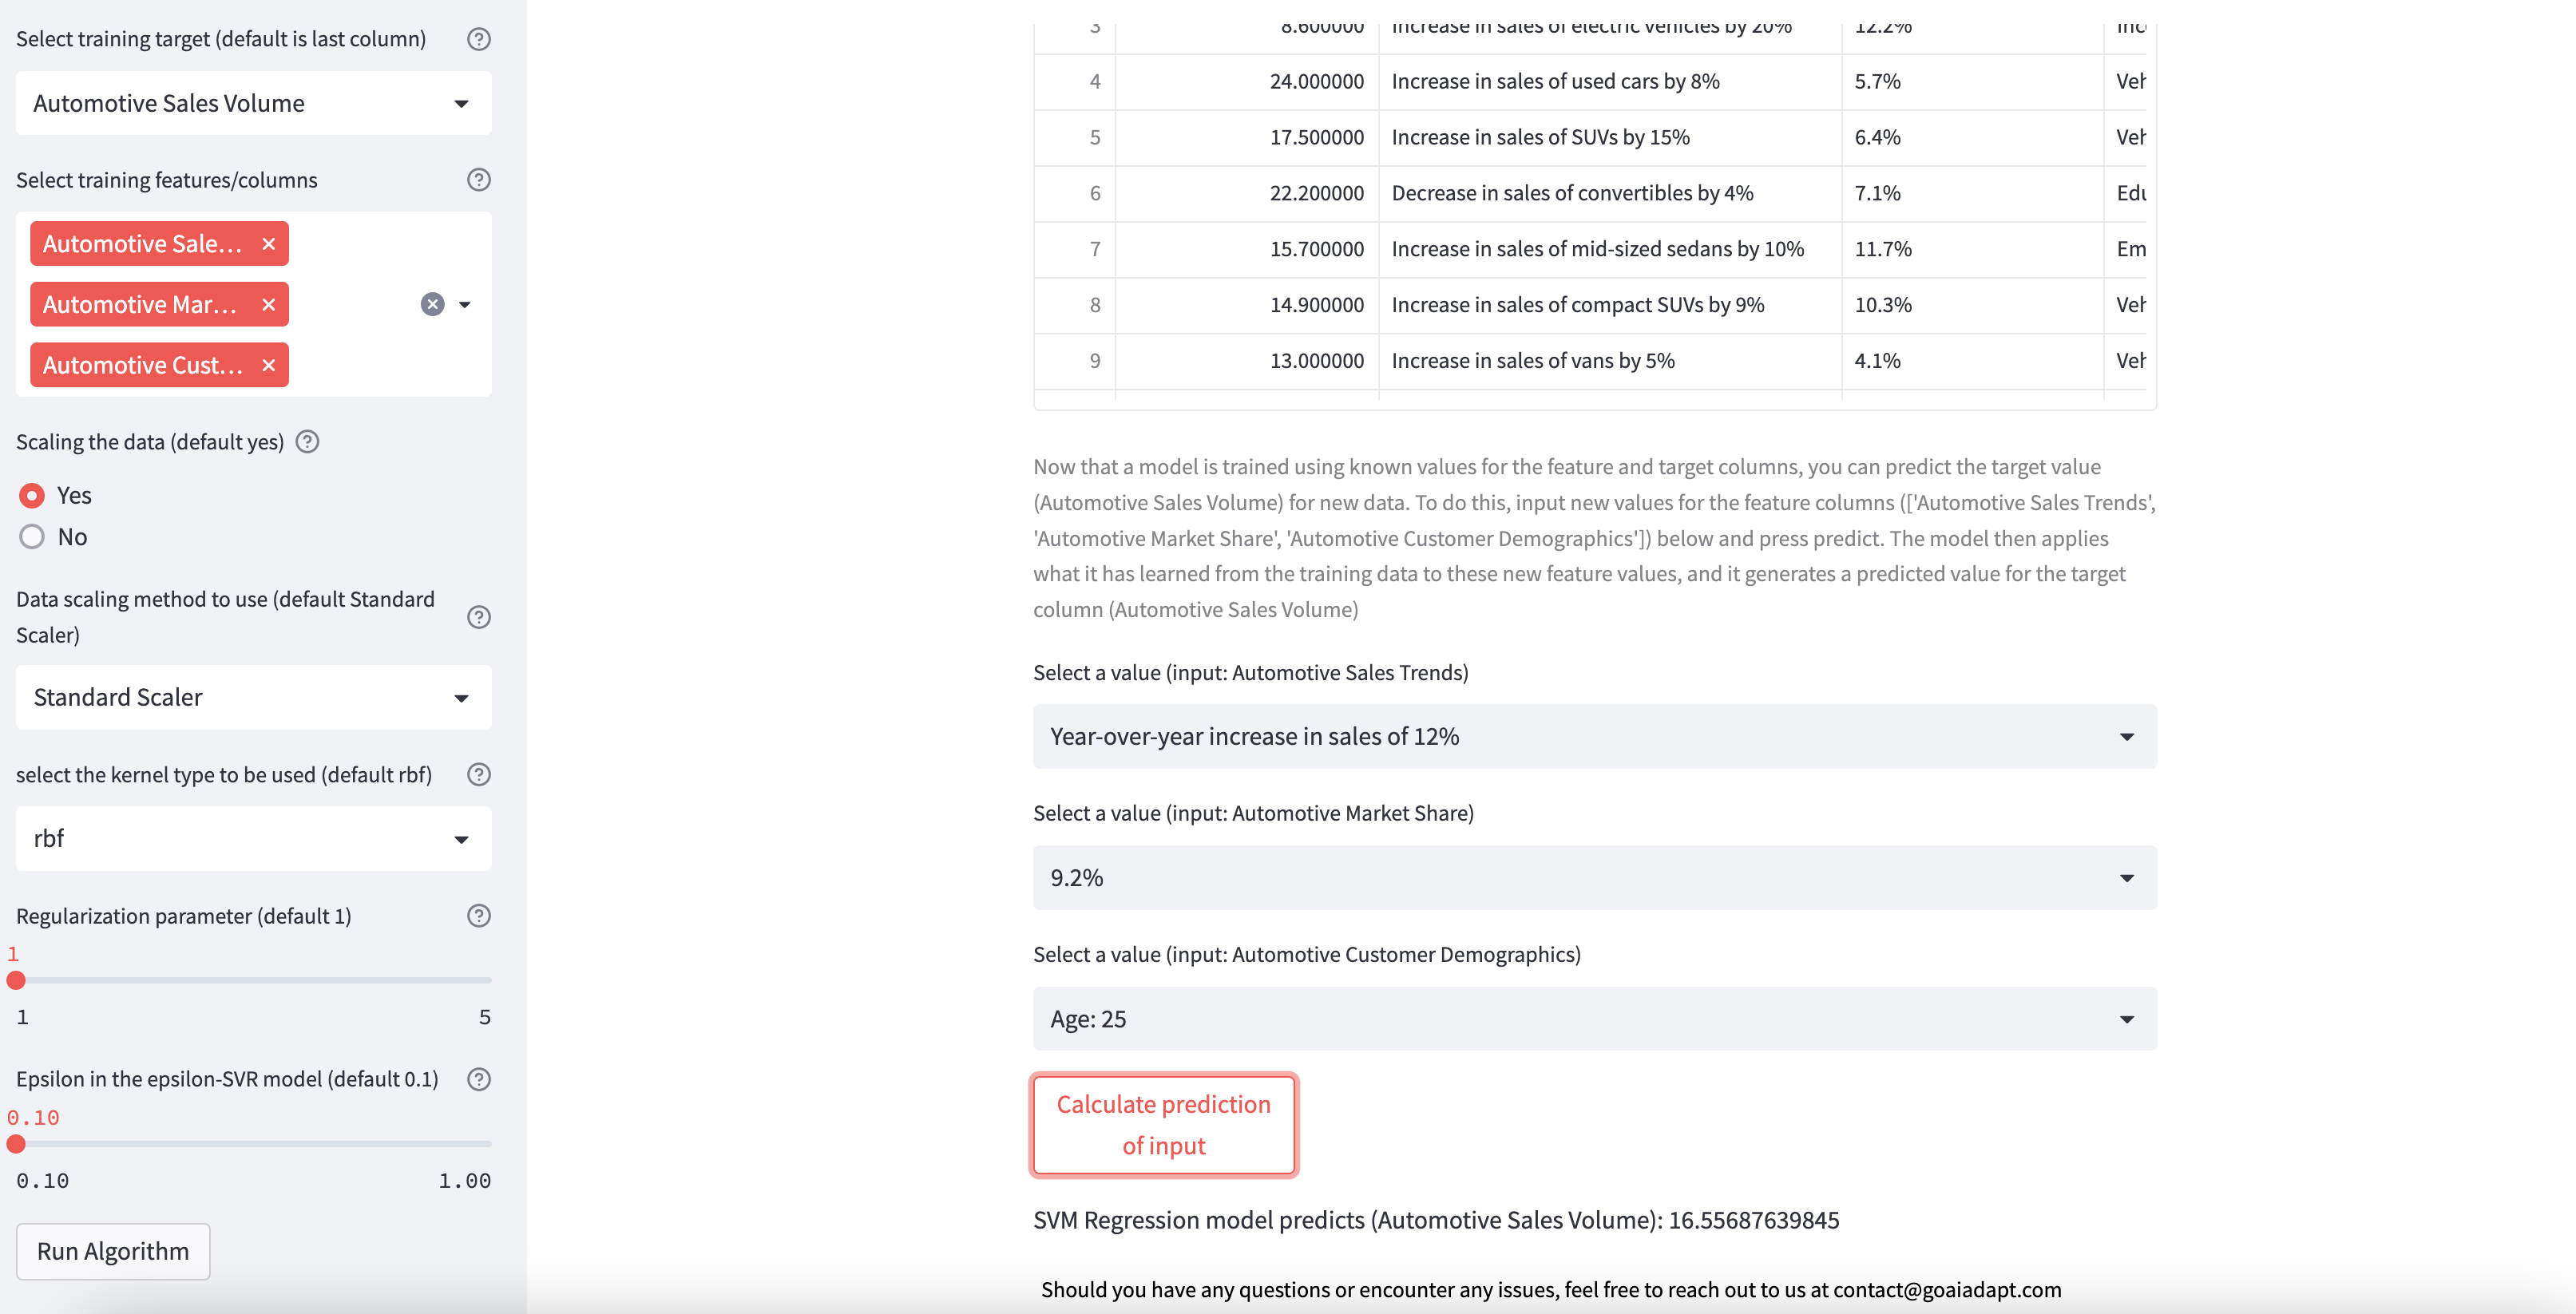Open the Standard Scaler method dropdown

click(253, 697)
